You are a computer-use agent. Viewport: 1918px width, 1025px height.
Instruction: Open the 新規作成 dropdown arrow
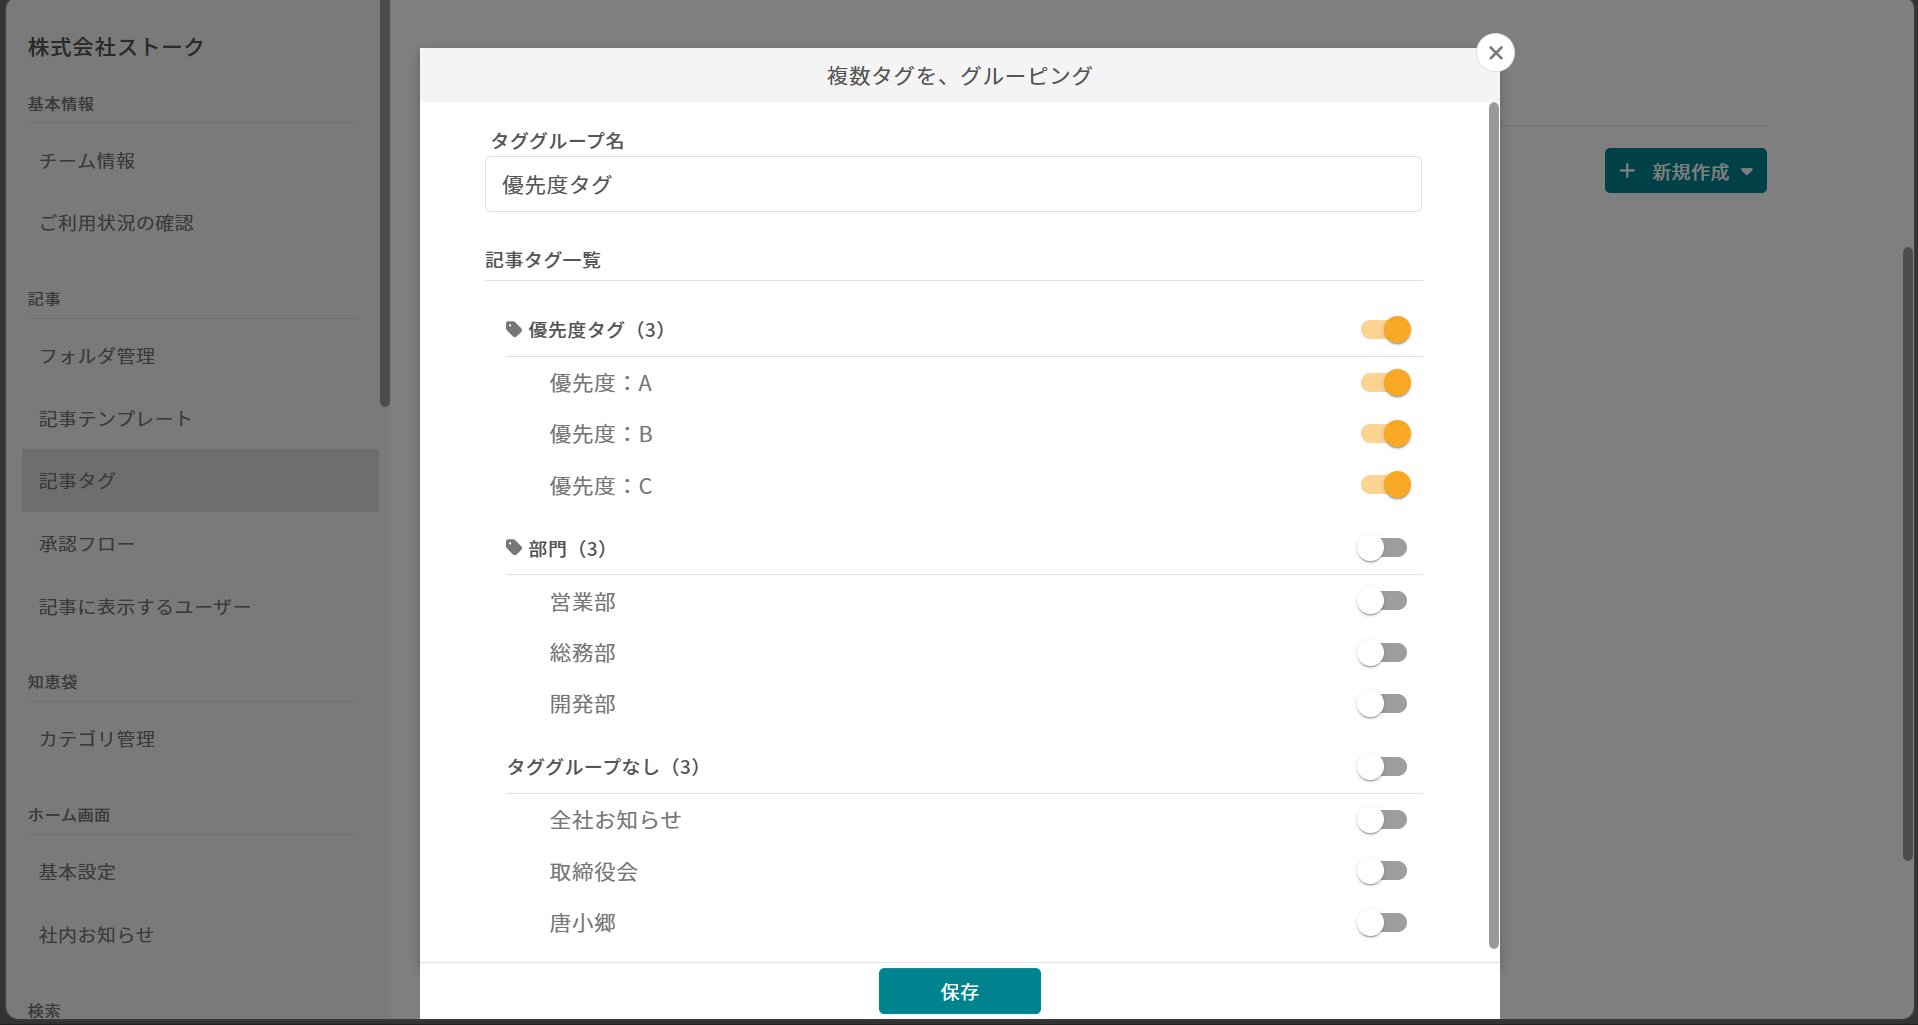[1746, 172]
